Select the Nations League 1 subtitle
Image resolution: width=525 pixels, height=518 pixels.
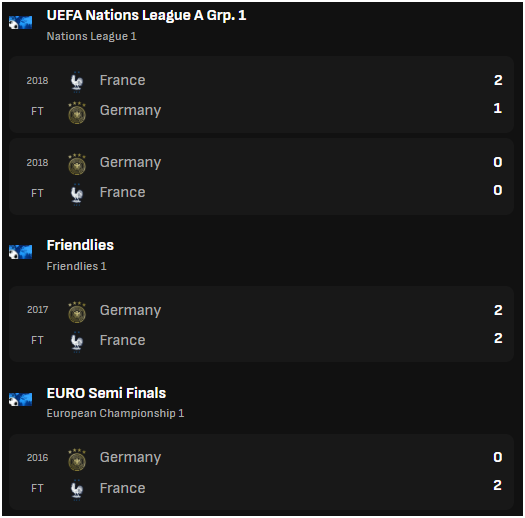coord(91,36)
